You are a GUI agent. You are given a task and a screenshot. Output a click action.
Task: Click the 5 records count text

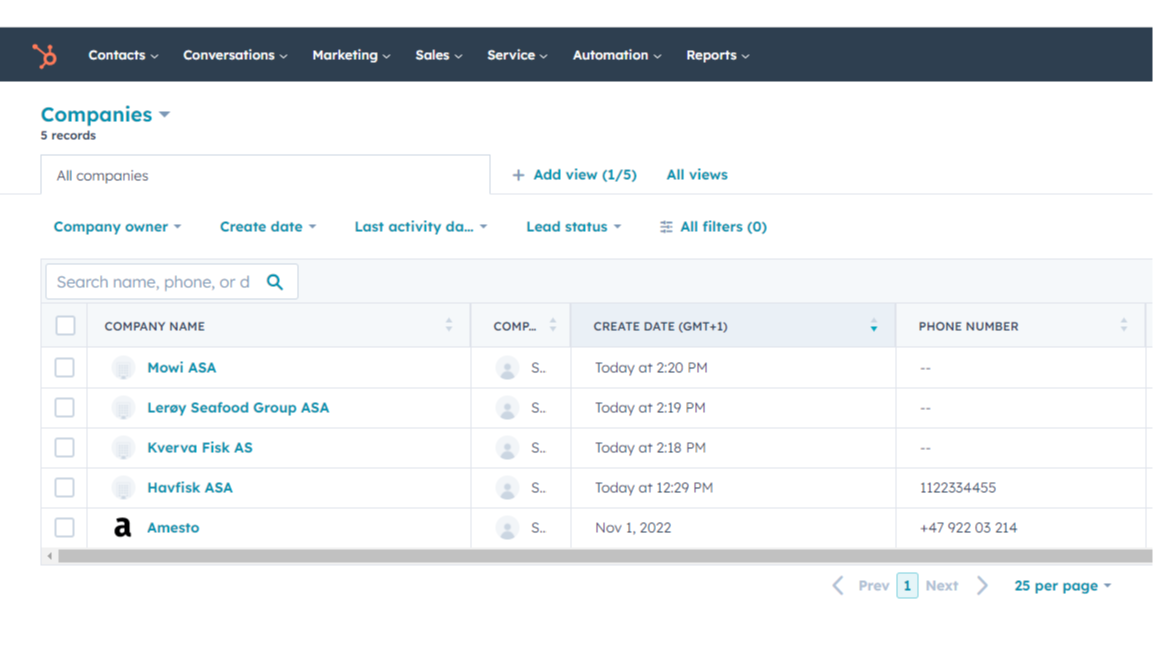pos(68,135)
